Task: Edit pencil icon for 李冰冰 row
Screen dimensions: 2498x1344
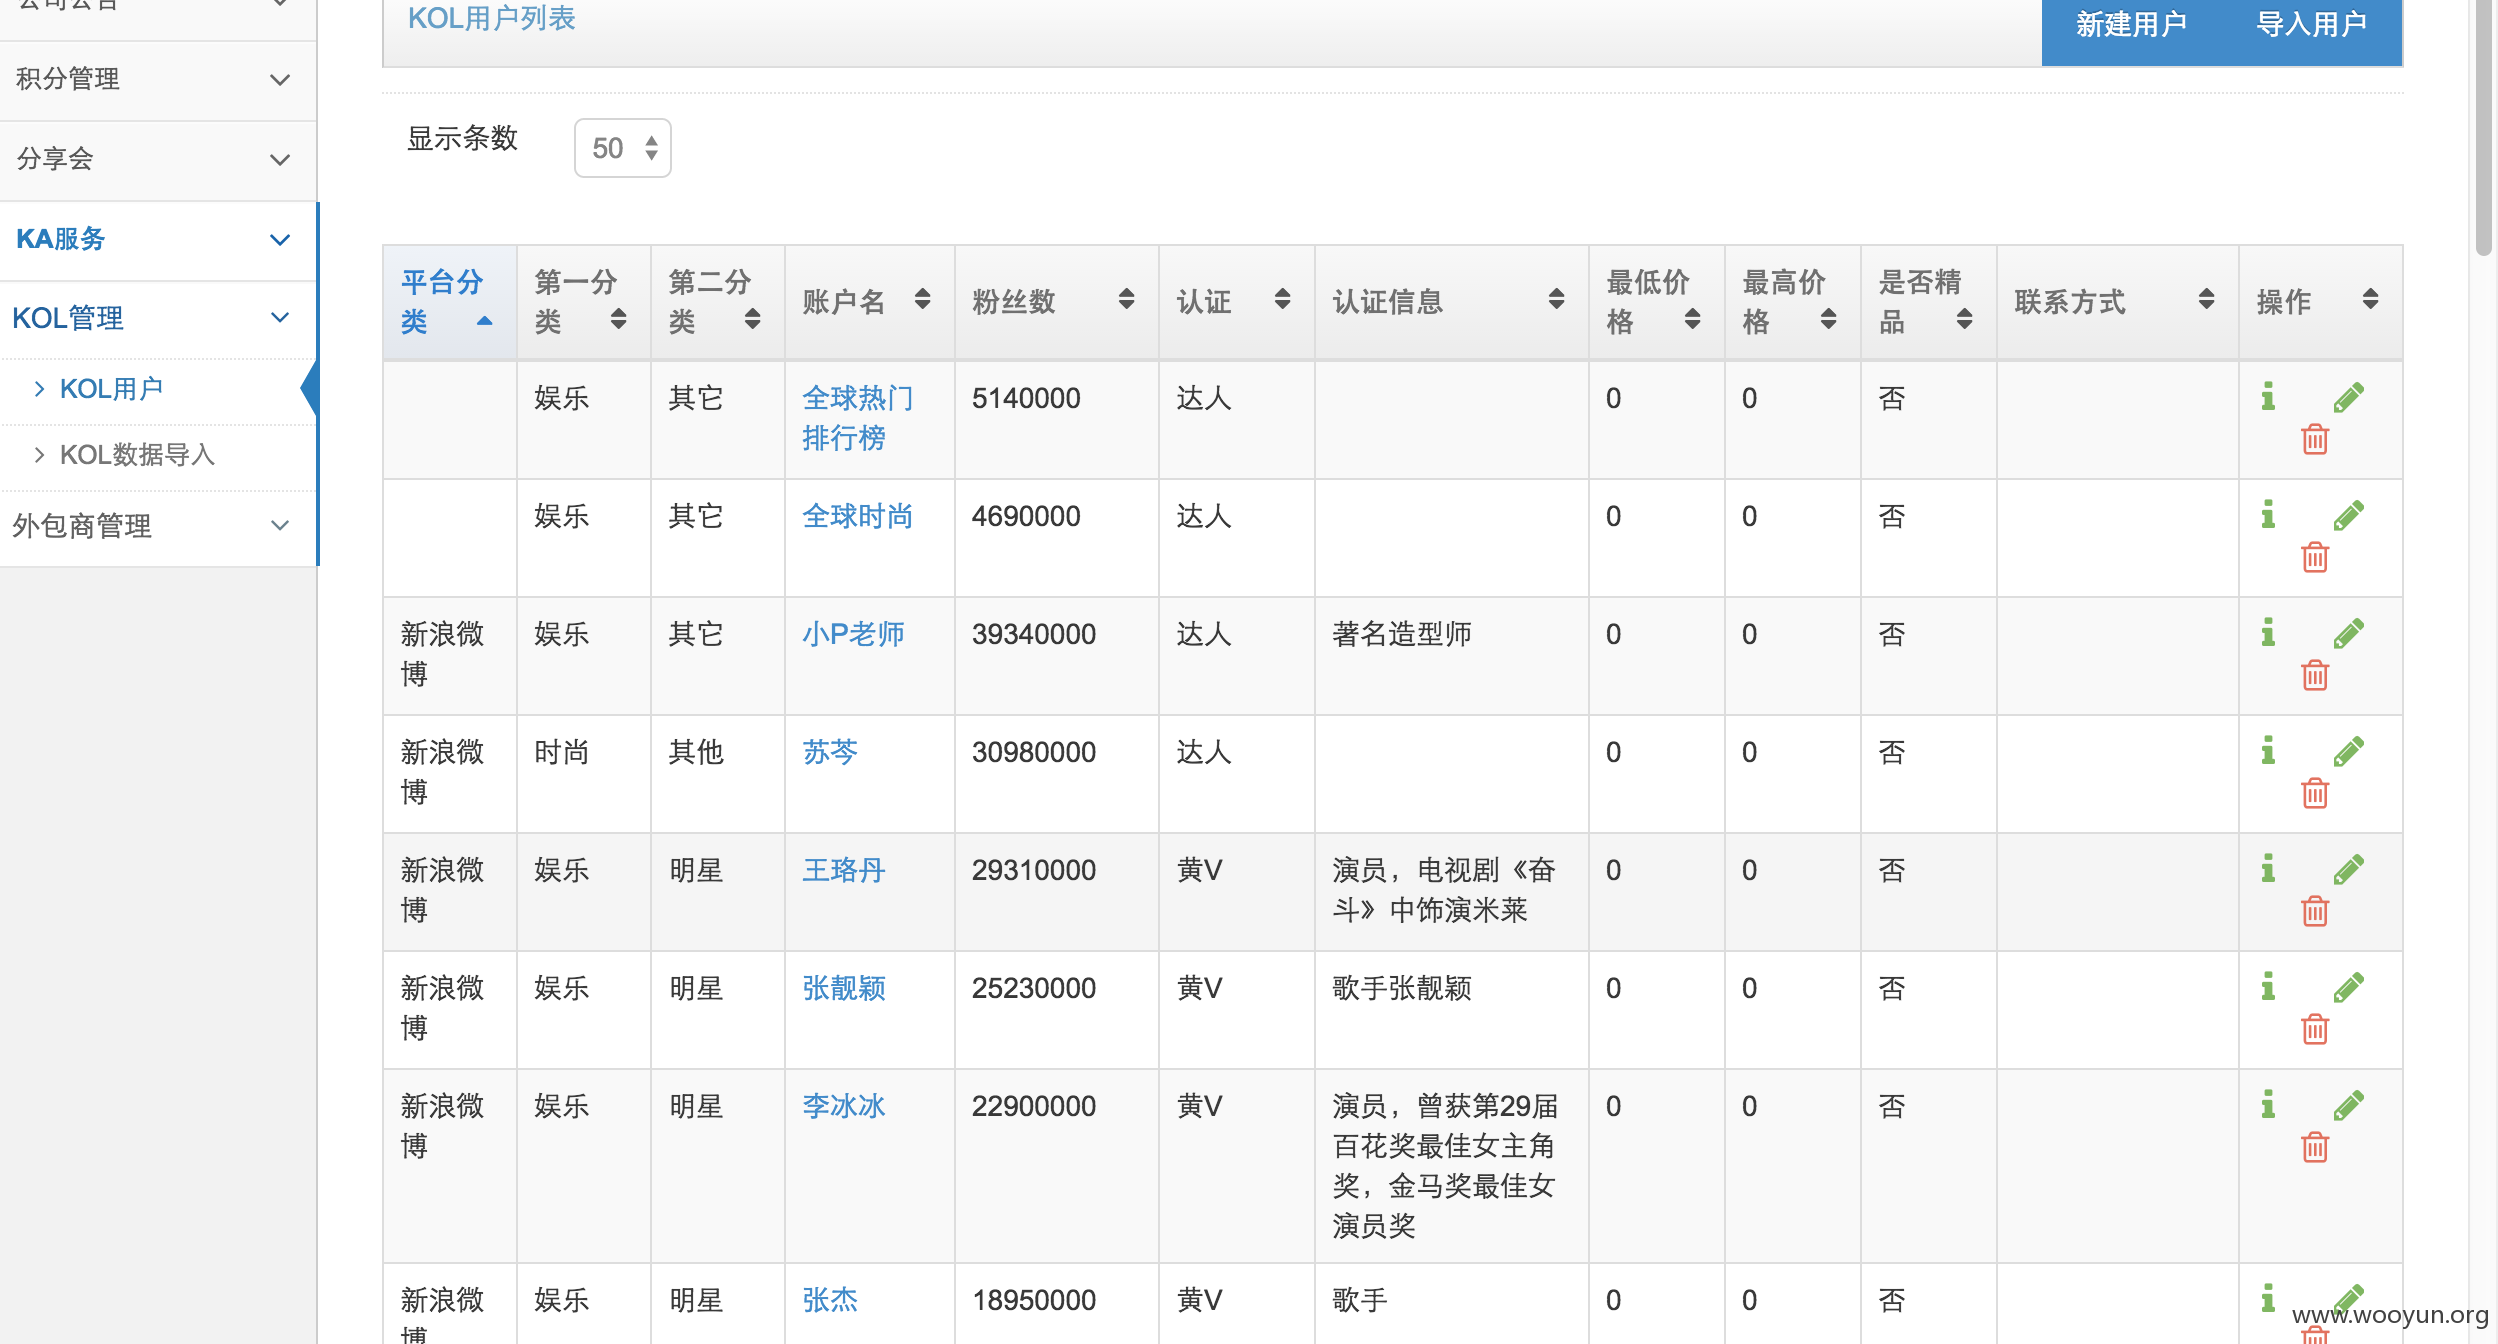Action: (2348, 1105)
